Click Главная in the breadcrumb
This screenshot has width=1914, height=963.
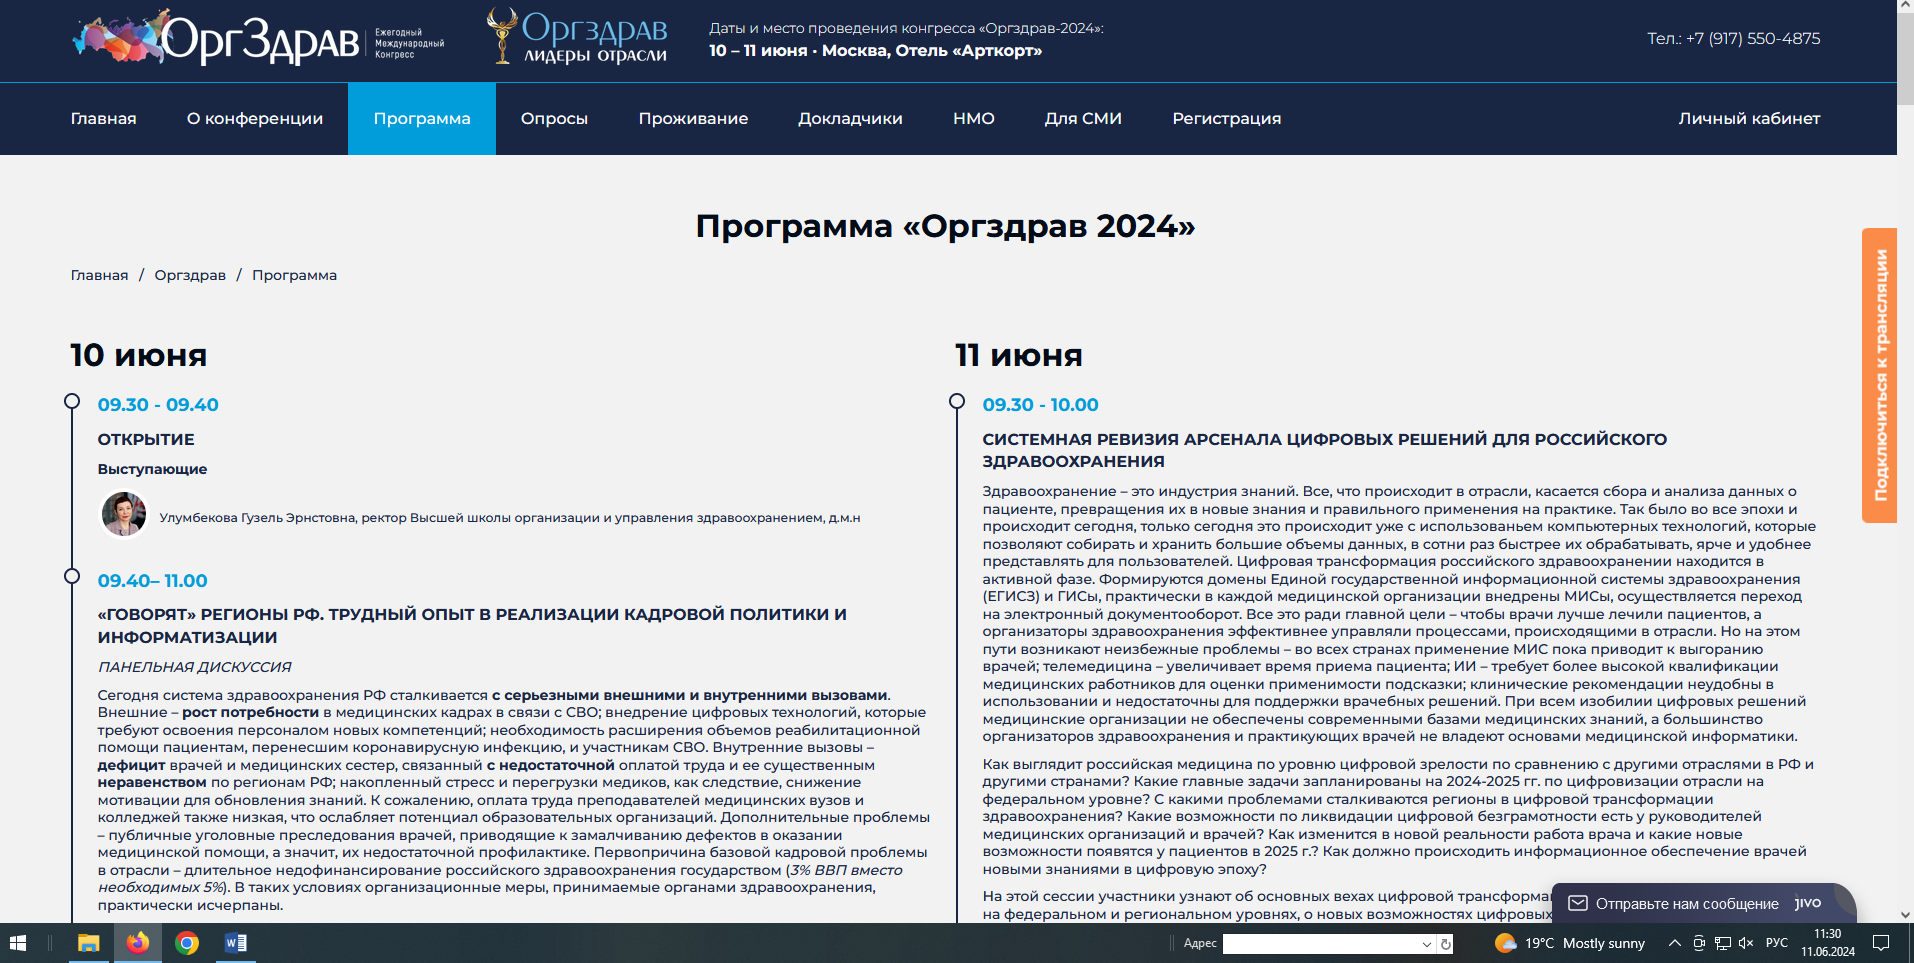pyautogui.click(x=99, y=275)
